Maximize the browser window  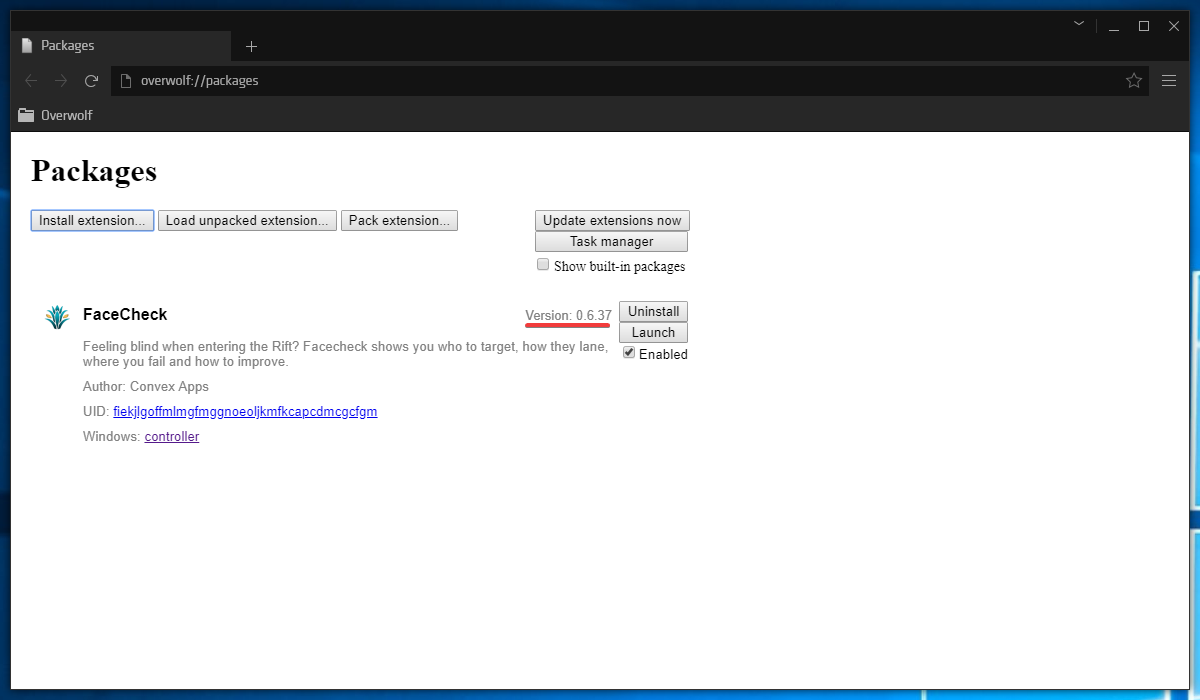1144,26
